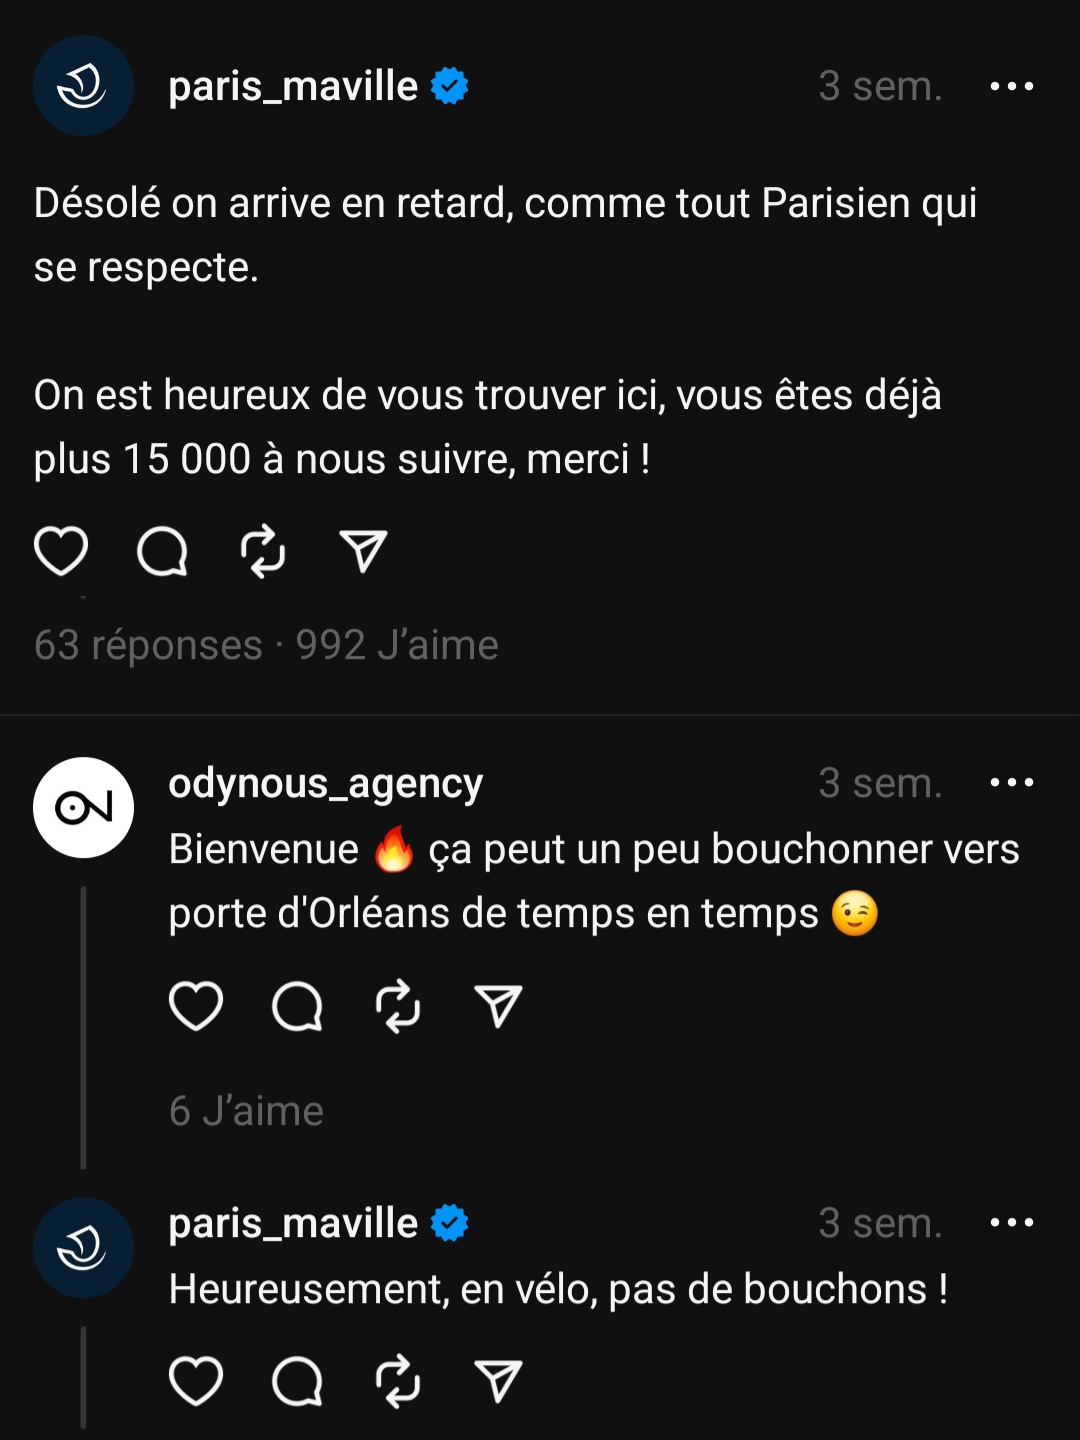Viewport: 1080px width, 1440px height.
Task: Share the main post via send icon
Action: coord(363,551)
